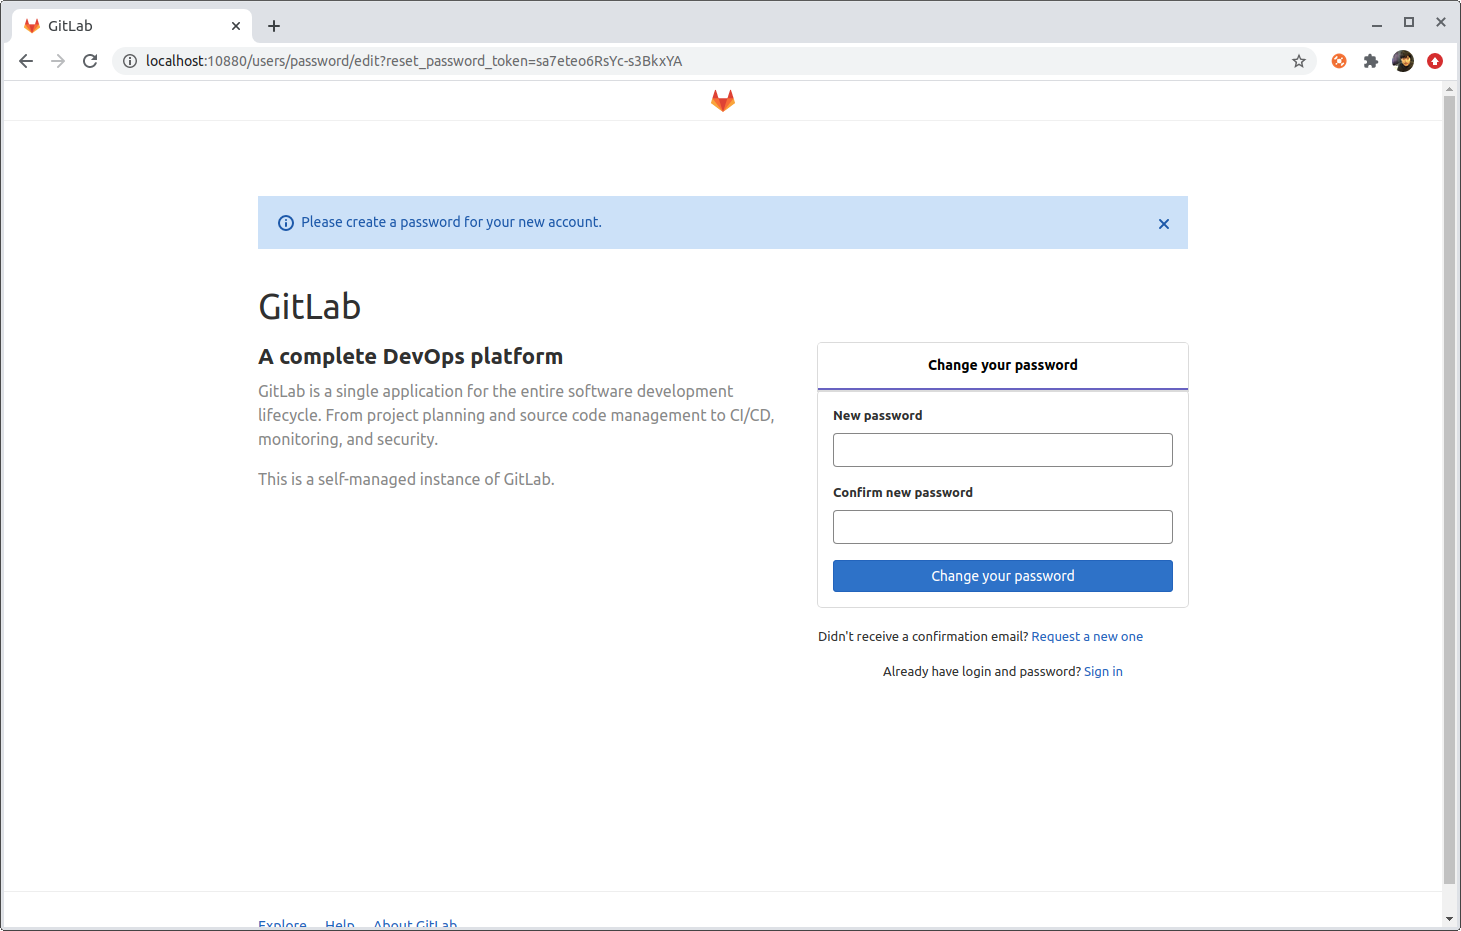Viewport: 1461px width, 931px height.
Task: Click the GitLab fox logo in header
Action: click(x=723, y=101)
